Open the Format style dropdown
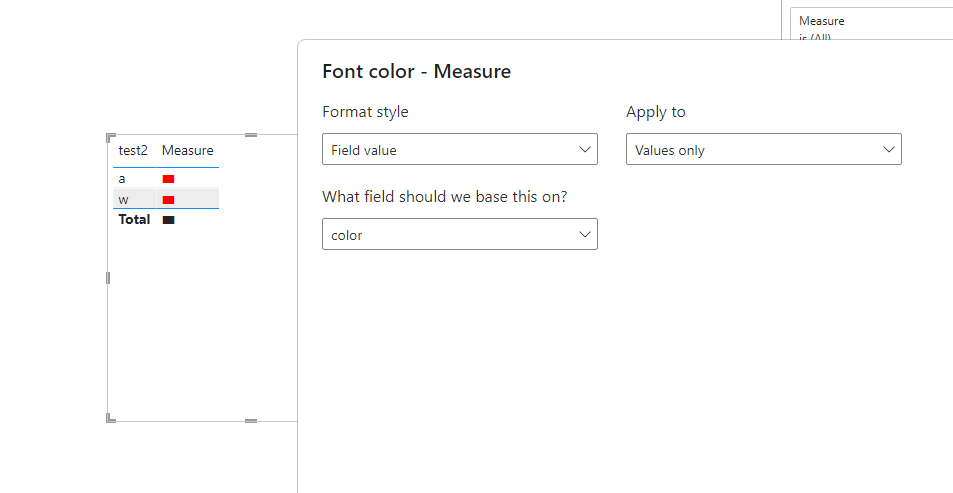 tap(459, 149)
